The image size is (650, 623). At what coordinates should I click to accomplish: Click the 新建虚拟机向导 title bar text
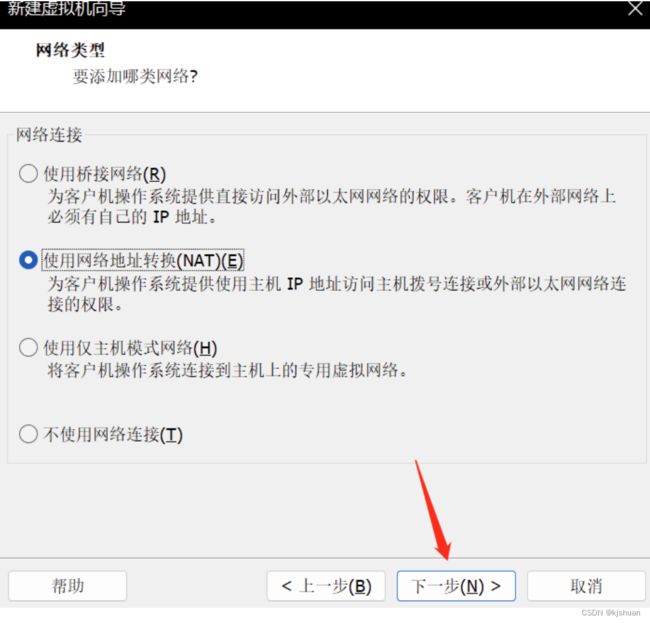point(66,8)
